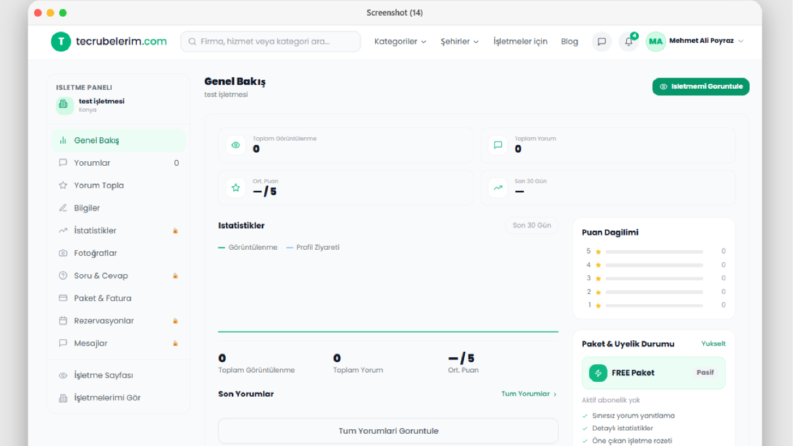This screenshot has width=793, height=446.
Task: Open the notifications bell icon
Action: click(629, 41)
